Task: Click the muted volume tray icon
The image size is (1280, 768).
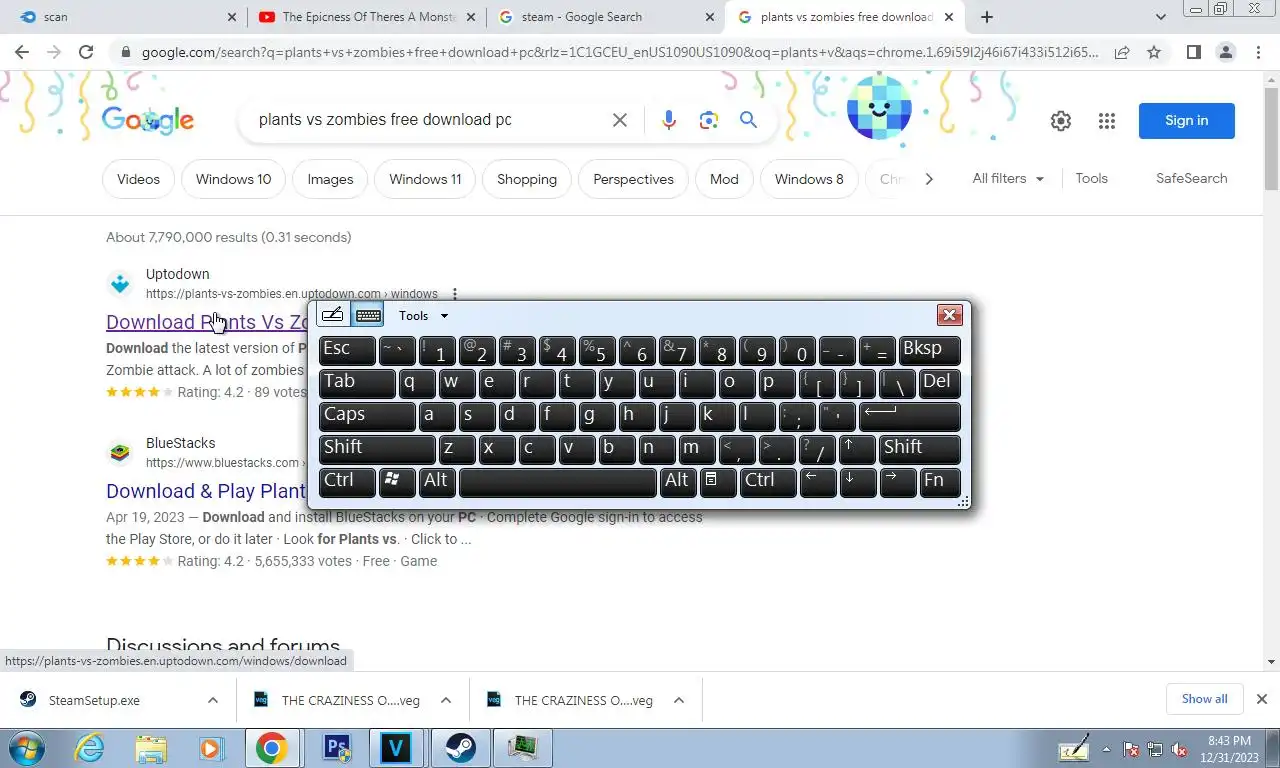Action: pyautogui.click(x=1179, y=749)
